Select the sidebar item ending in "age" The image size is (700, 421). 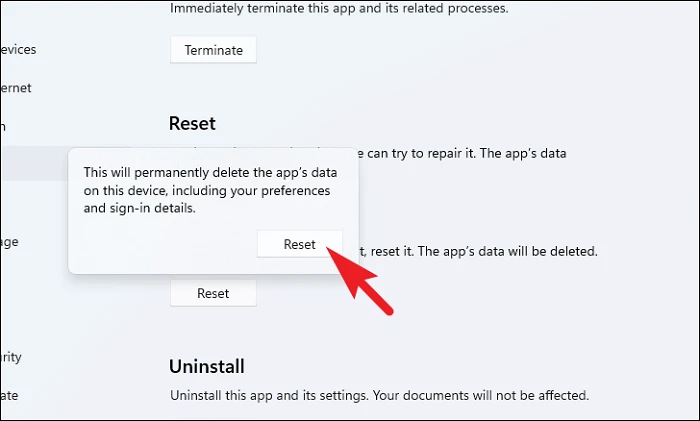point(9,242)
